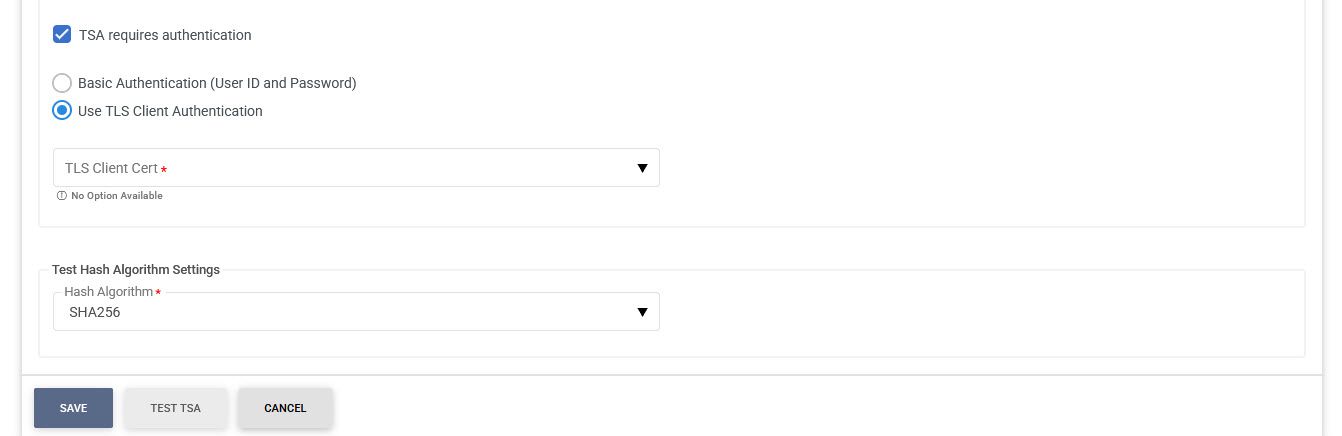Click the Hash Algorithm field label
1342x436 pixels.
108,292
